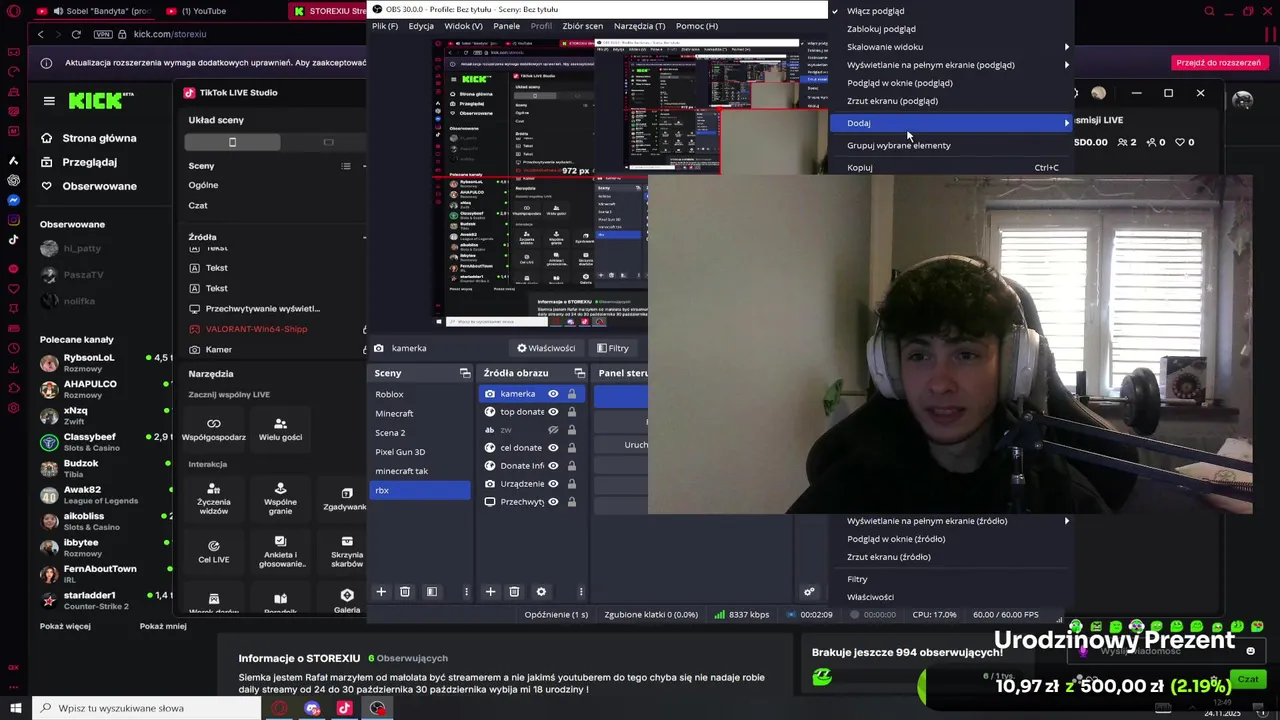This screenshot has width=1280, height=720.
Task: Toggle visibility of Urządzenie source
Action: coord(553,484)
